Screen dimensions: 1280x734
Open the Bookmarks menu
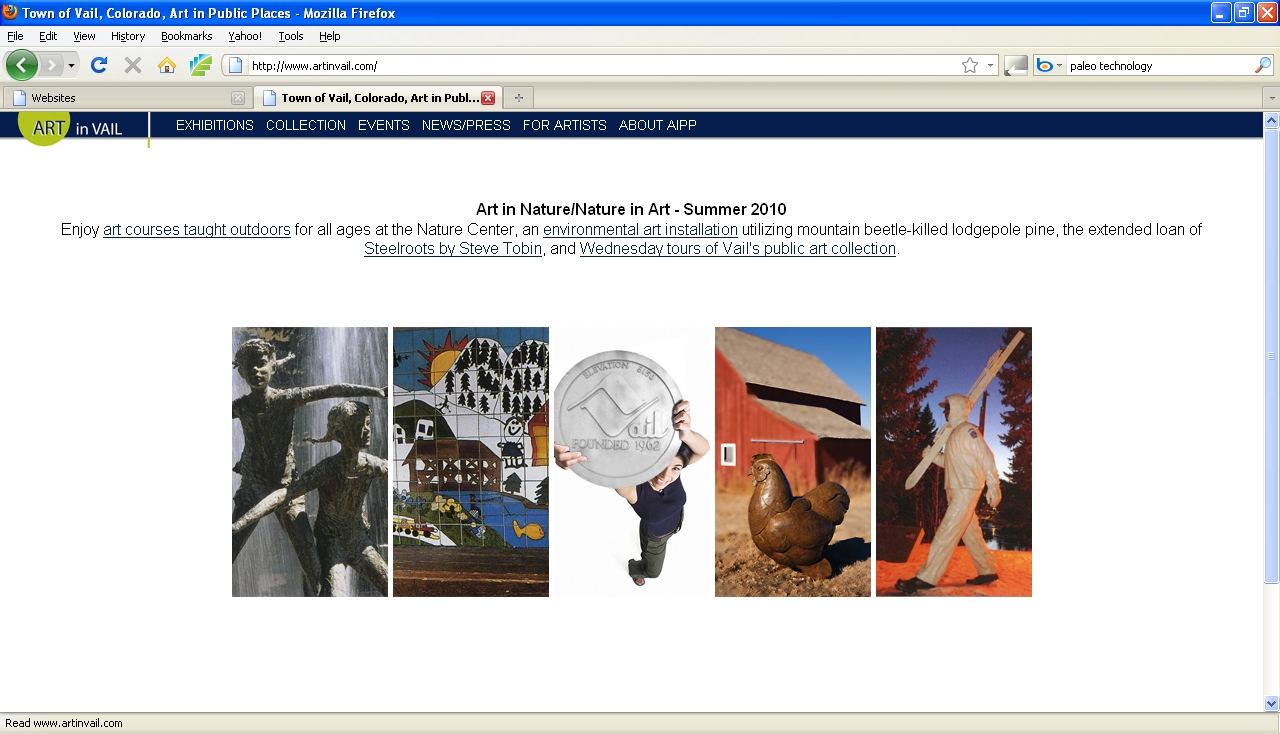pos(186,36)
